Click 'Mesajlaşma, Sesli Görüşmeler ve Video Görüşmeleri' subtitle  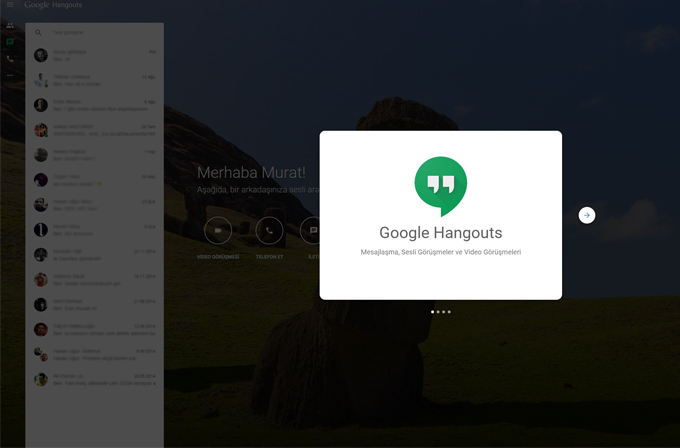point(441,252)
